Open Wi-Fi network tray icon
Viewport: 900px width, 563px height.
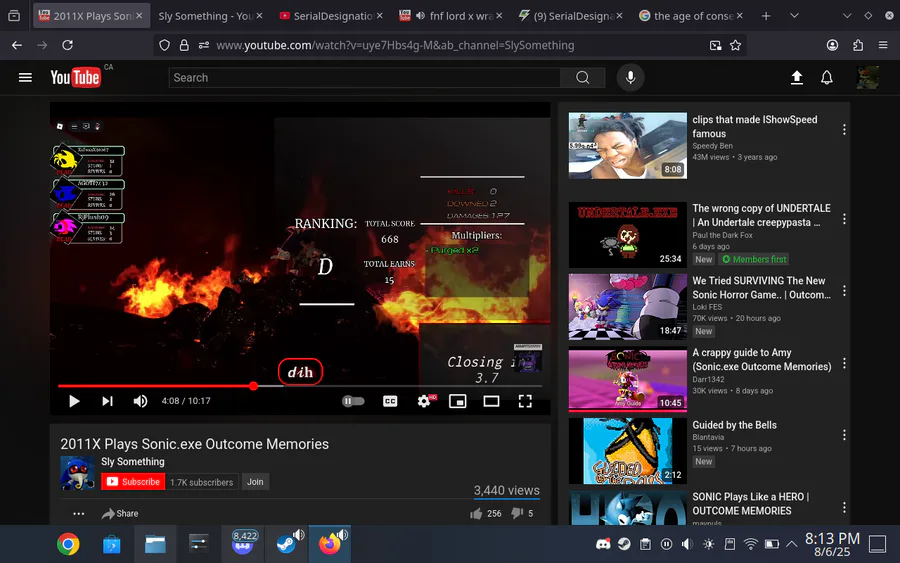coord(750,544)
